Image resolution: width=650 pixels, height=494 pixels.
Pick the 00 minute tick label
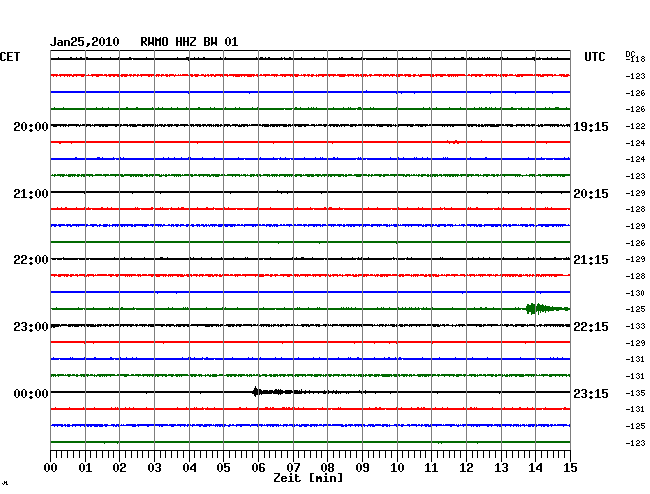click(x=51, y=467)
